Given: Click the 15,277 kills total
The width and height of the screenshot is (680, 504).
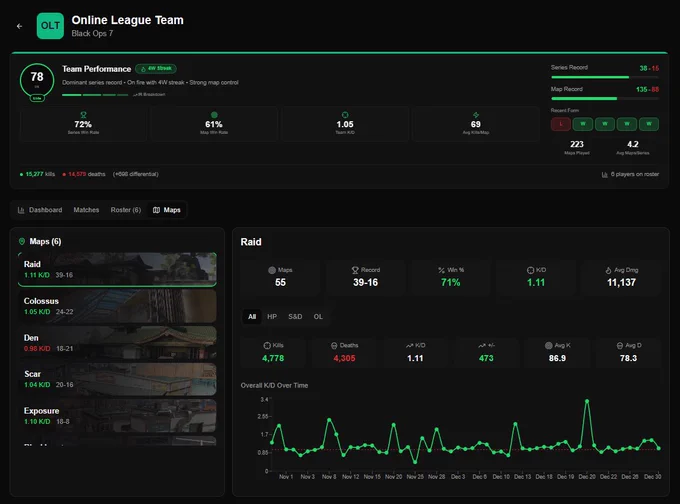Looking at the screenshot, I should pyautogui.click(x=34, y=174).
